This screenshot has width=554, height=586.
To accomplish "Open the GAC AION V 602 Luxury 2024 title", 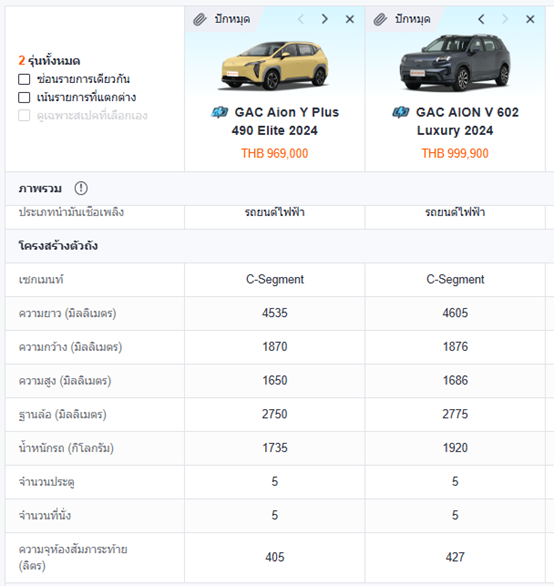I will (456, 121).
